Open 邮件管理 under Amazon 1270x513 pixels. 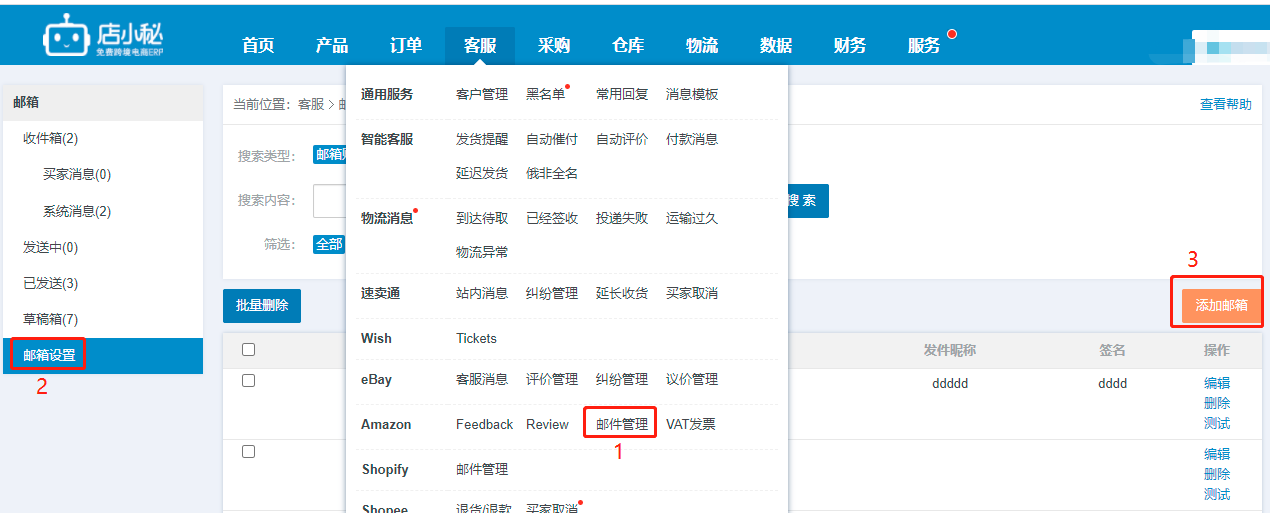click(622, 424)
